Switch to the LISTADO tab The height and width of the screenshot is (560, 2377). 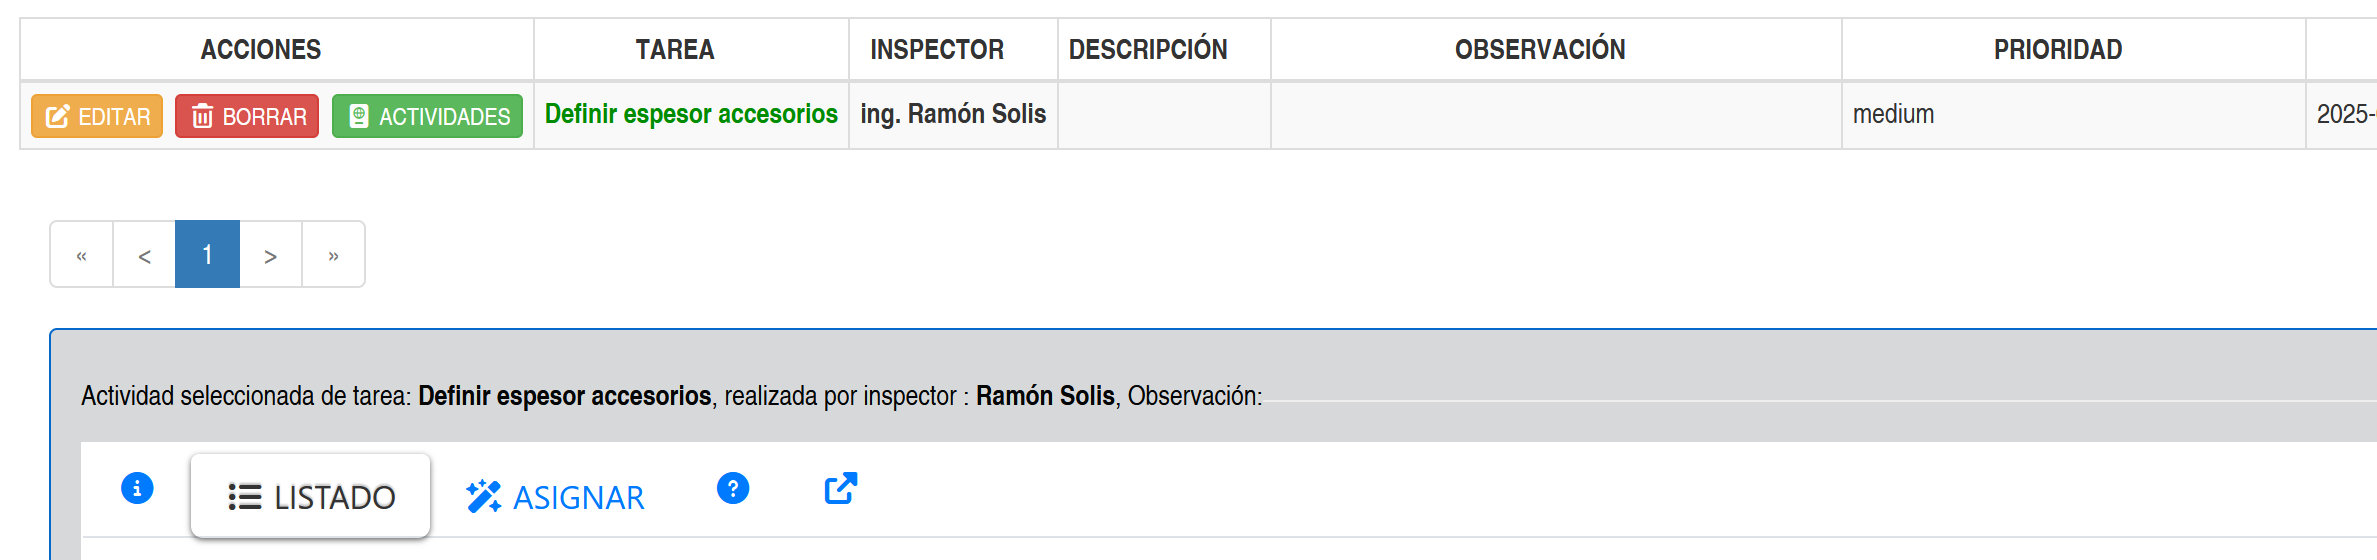[x=311, y=496]
